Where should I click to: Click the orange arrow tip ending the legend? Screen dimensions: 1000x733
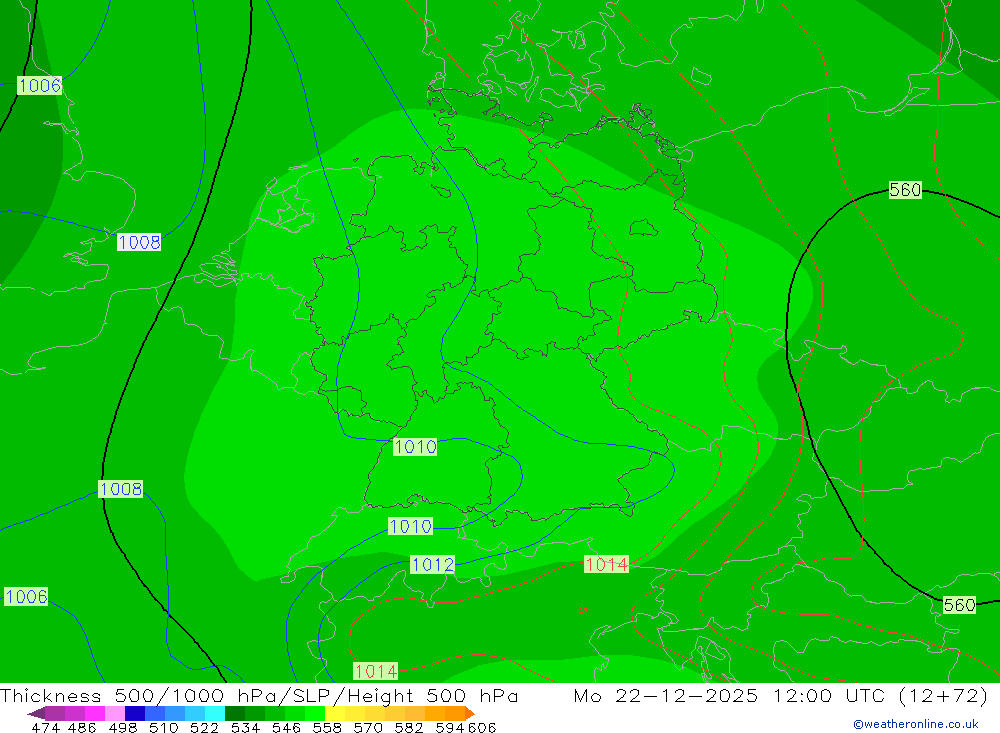[470, 713]
